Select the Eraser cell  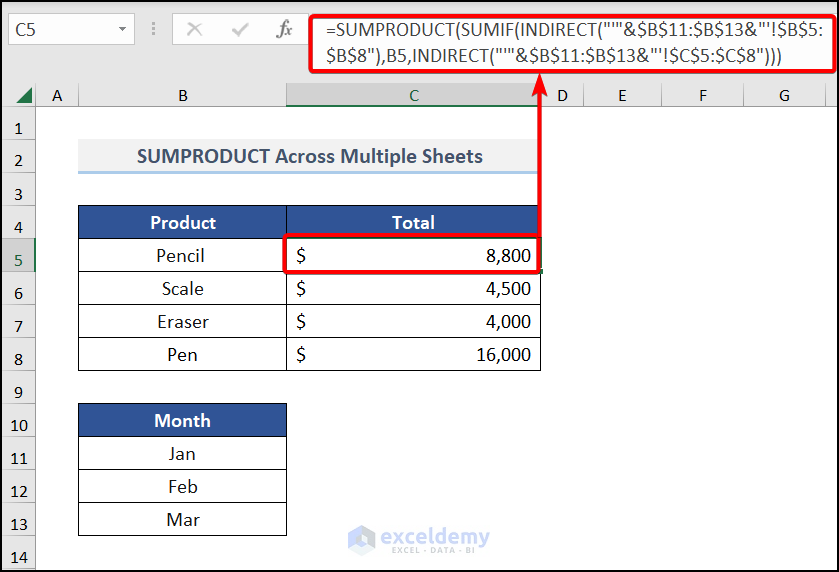(182, 322)
